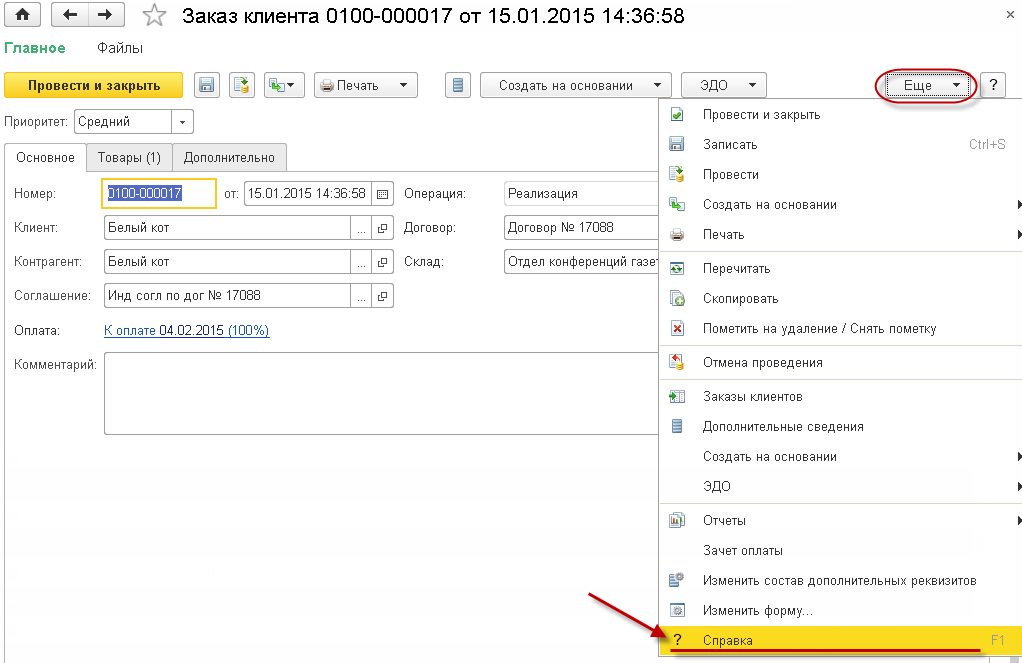
Task: Expand the Приоритет dropdown arrow
Action: (182, 122)
